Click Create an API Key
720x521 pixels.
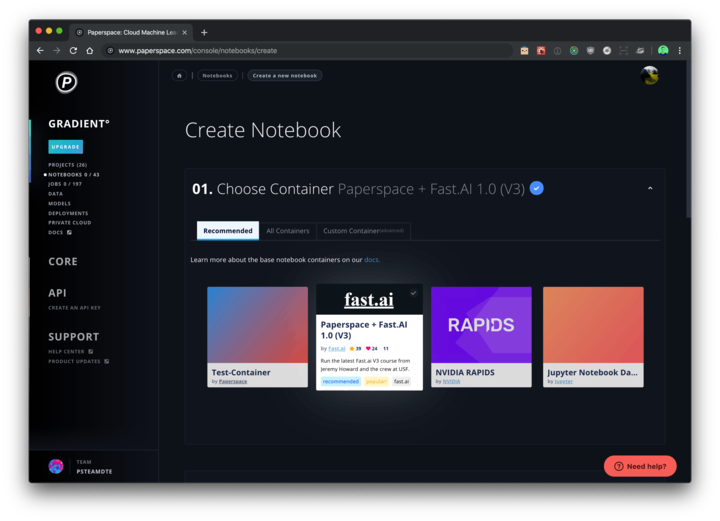coord(74,308)
